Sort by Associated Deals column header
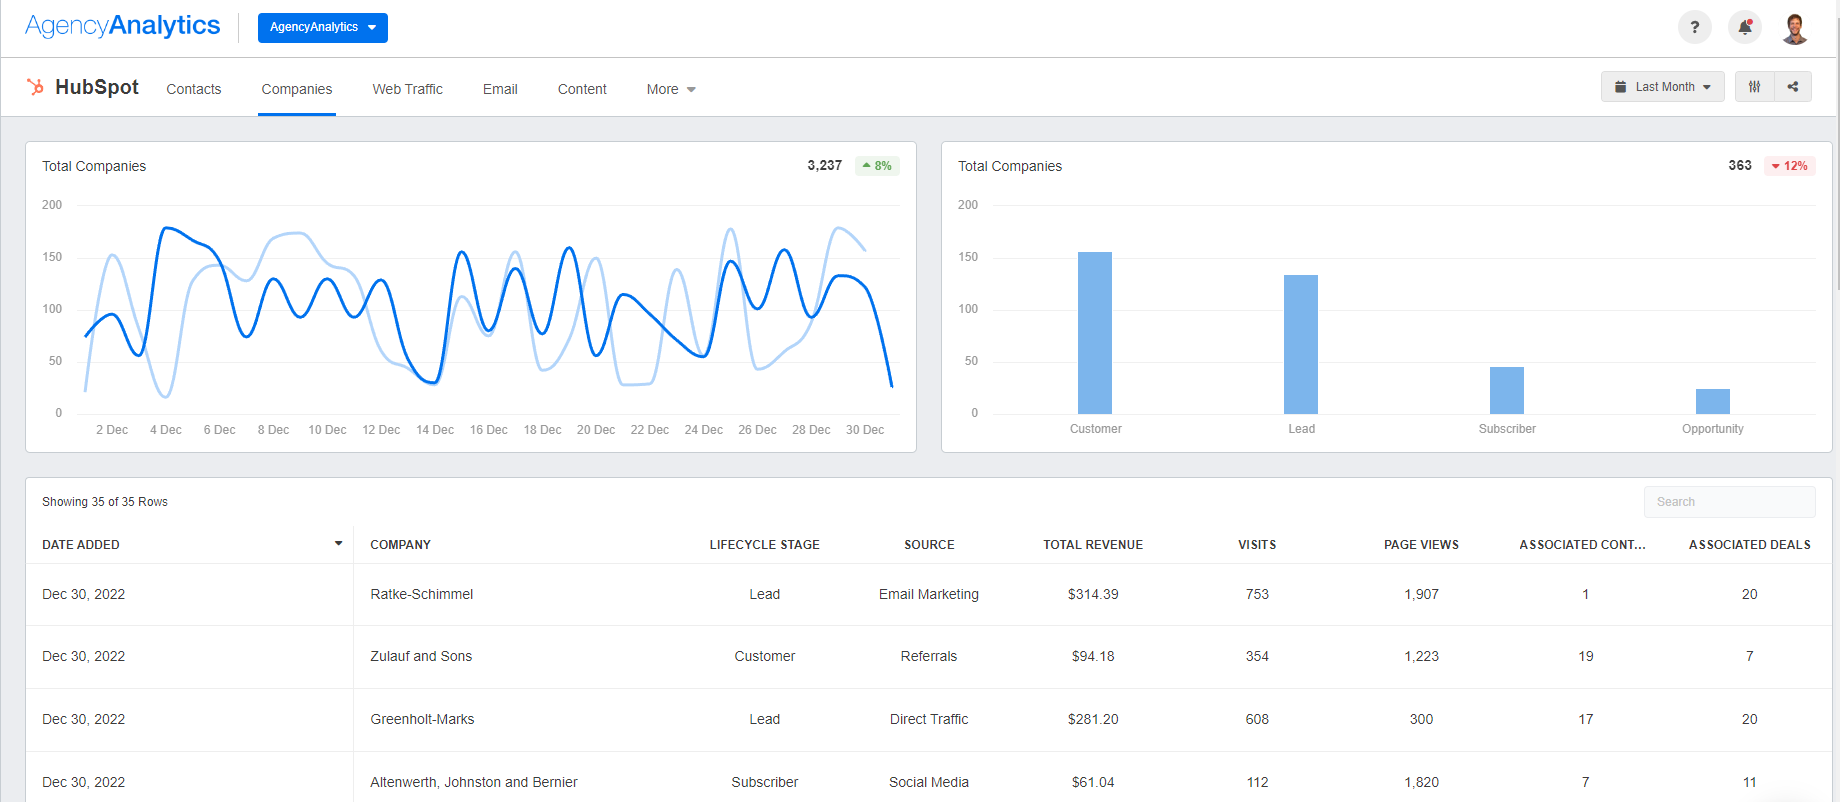This screenshot has height=802, width=1840. pyautogui.click(x=1749, y=545)
